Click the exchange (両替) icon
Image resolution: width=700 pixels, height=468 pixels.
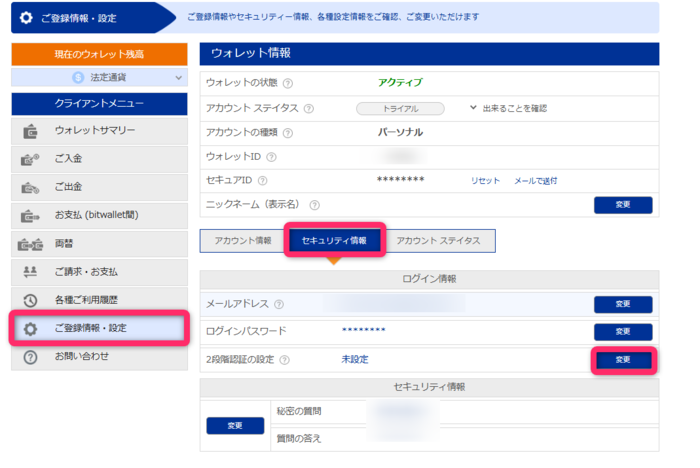click(x=30, y=244)
